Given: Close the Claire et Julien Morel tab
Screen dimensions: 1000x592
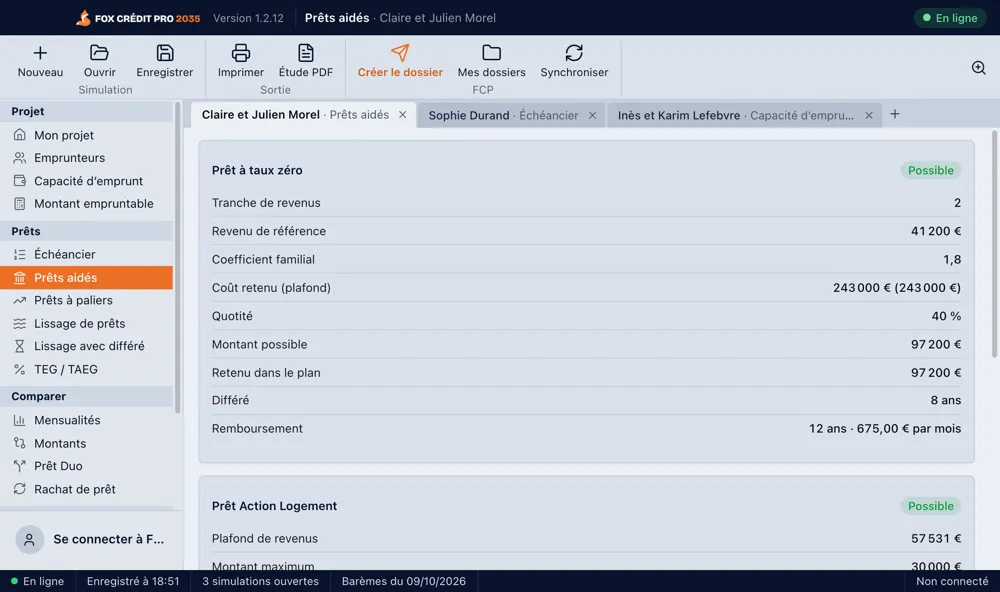Looking at the screenshot, I should (402, 115).
